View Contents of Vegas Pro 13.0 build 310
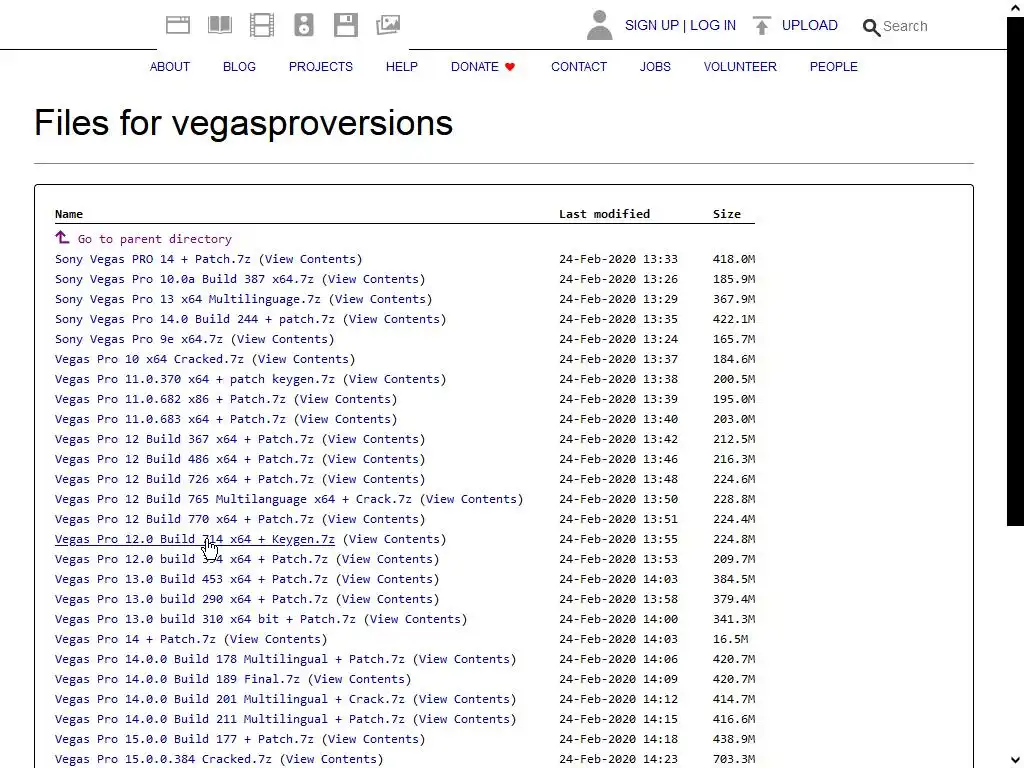 (415, 619)
